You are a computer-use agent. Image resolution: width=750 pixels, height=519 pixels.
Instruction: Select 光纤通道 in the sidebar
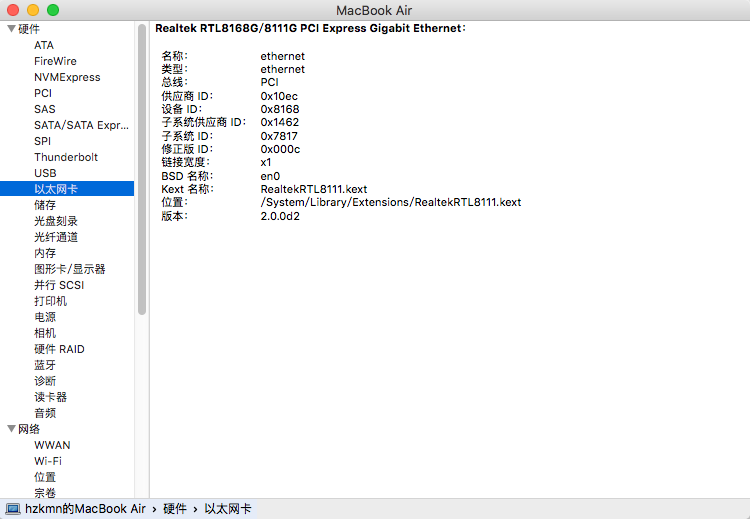[56, 237]
